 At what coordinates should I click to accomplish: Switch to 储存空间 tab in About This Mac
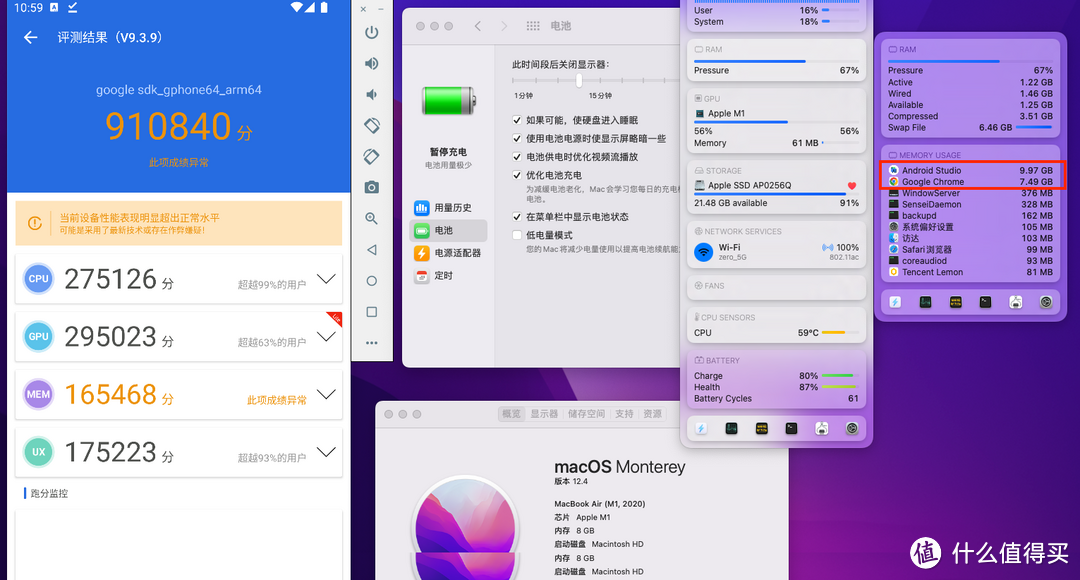pos(586,414)
